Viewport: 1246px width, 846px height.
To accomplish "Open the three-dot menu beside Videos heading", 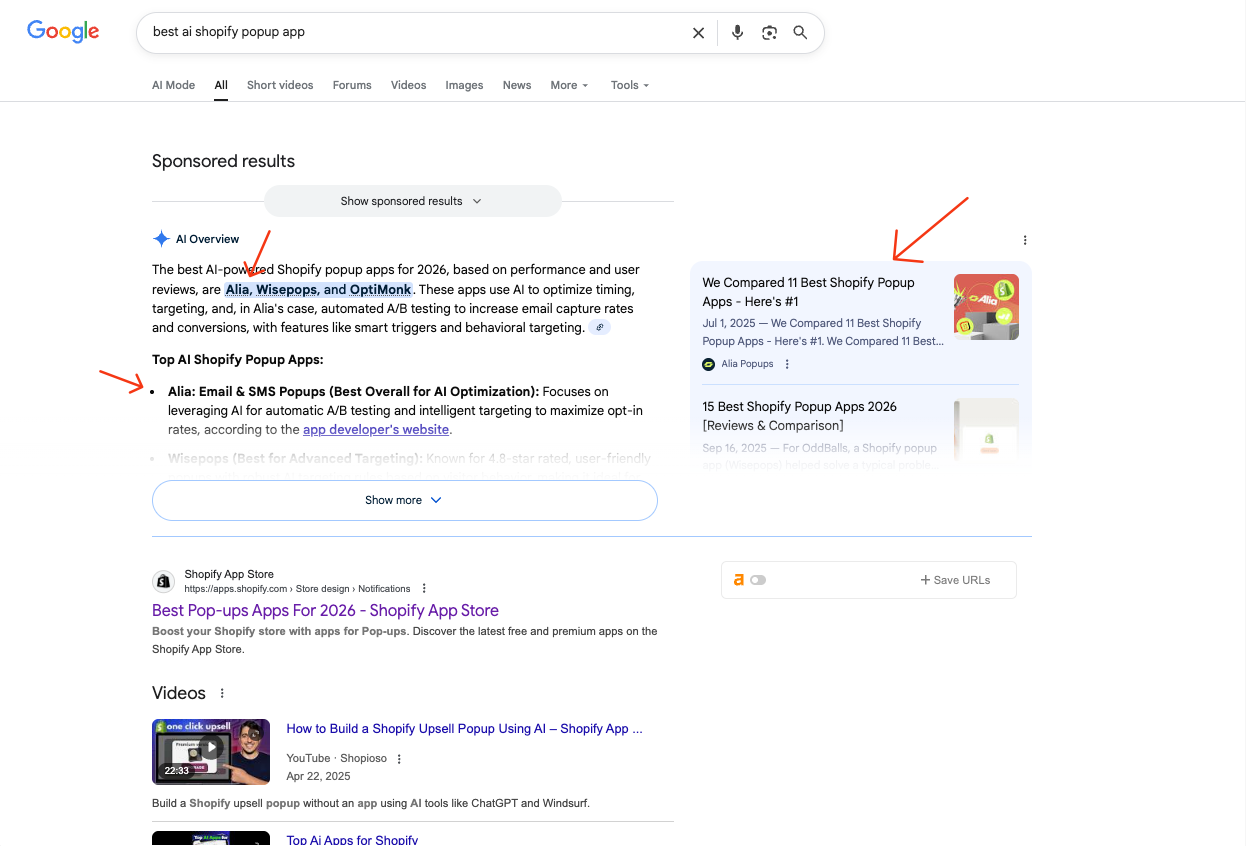I will [x=221, y=692].
